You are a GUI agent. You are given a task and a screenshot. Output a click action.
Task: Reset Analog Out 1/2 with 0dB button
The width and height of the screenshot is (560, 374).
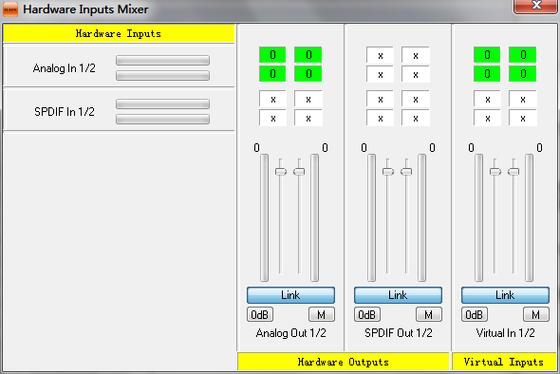260,315
